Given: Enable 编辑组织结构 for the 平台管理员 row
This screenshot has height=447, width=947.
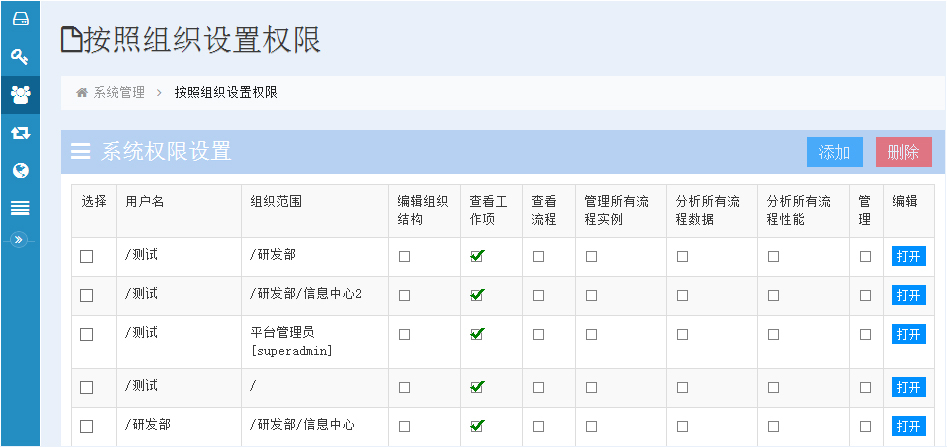Looking at the screenshot, I should (405, 334).
